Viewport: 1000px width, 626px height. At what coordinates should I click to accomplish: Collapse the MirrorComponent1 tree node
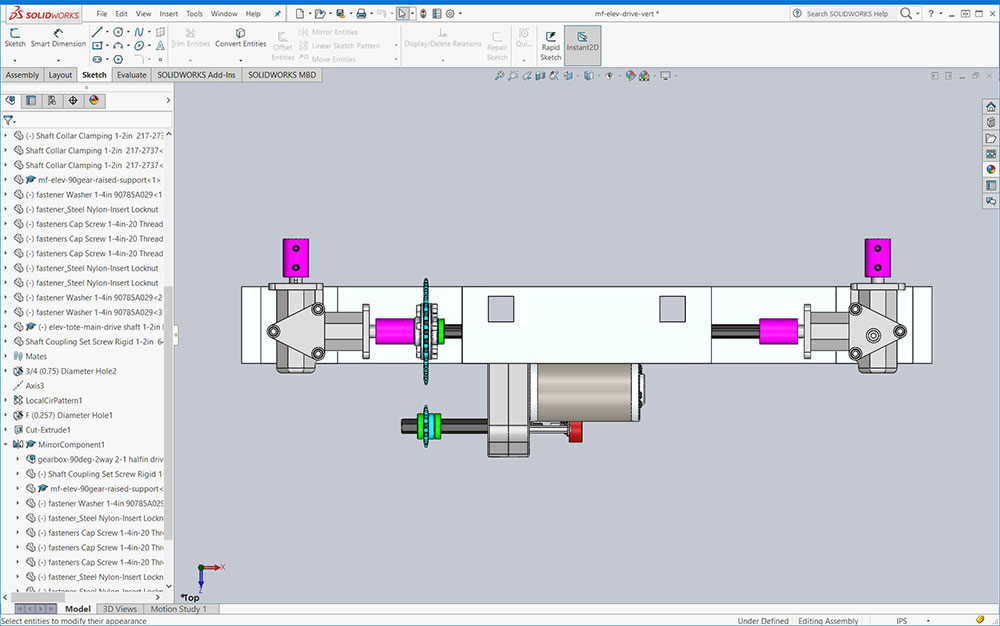pos(6,444)
